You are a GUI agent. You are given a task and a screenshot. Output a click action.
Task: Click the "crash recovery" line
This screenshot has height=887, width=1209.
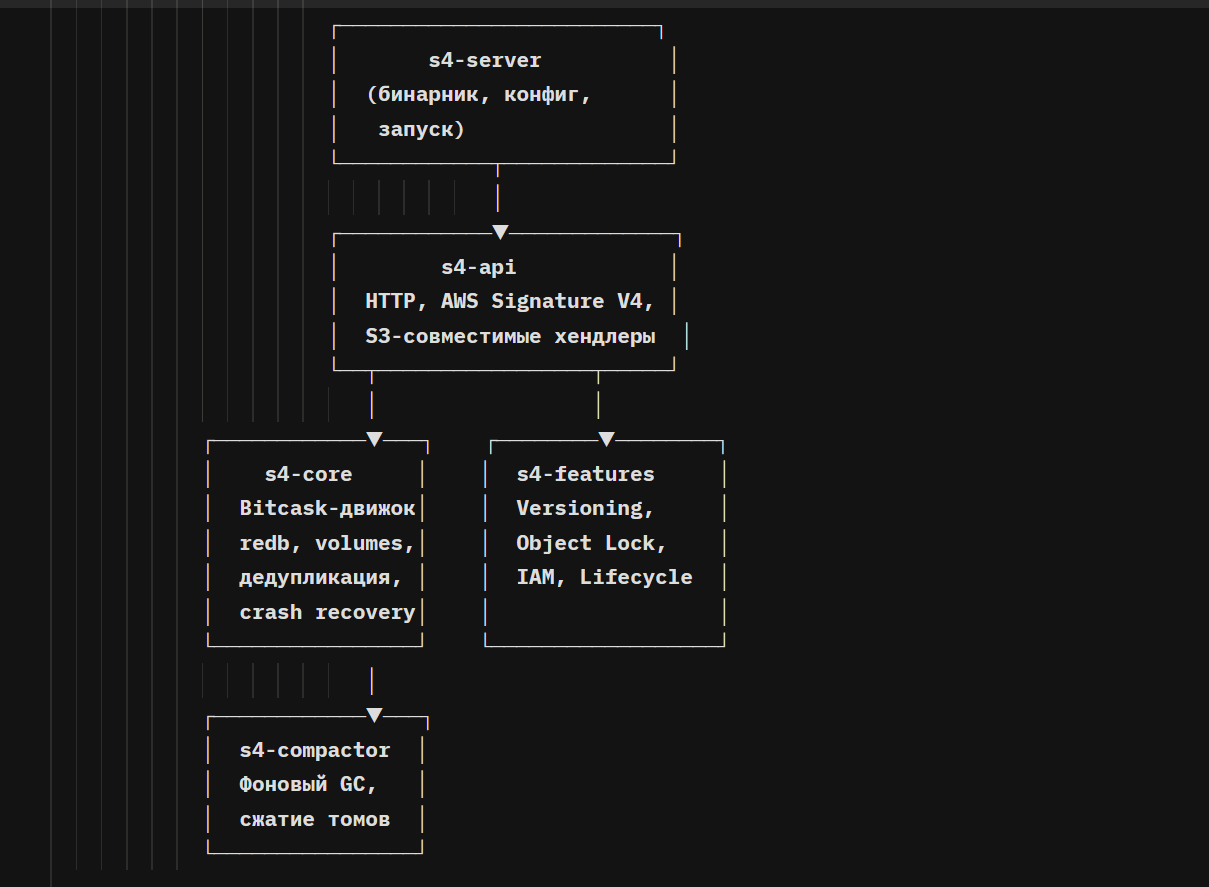[x=327, y=612]
